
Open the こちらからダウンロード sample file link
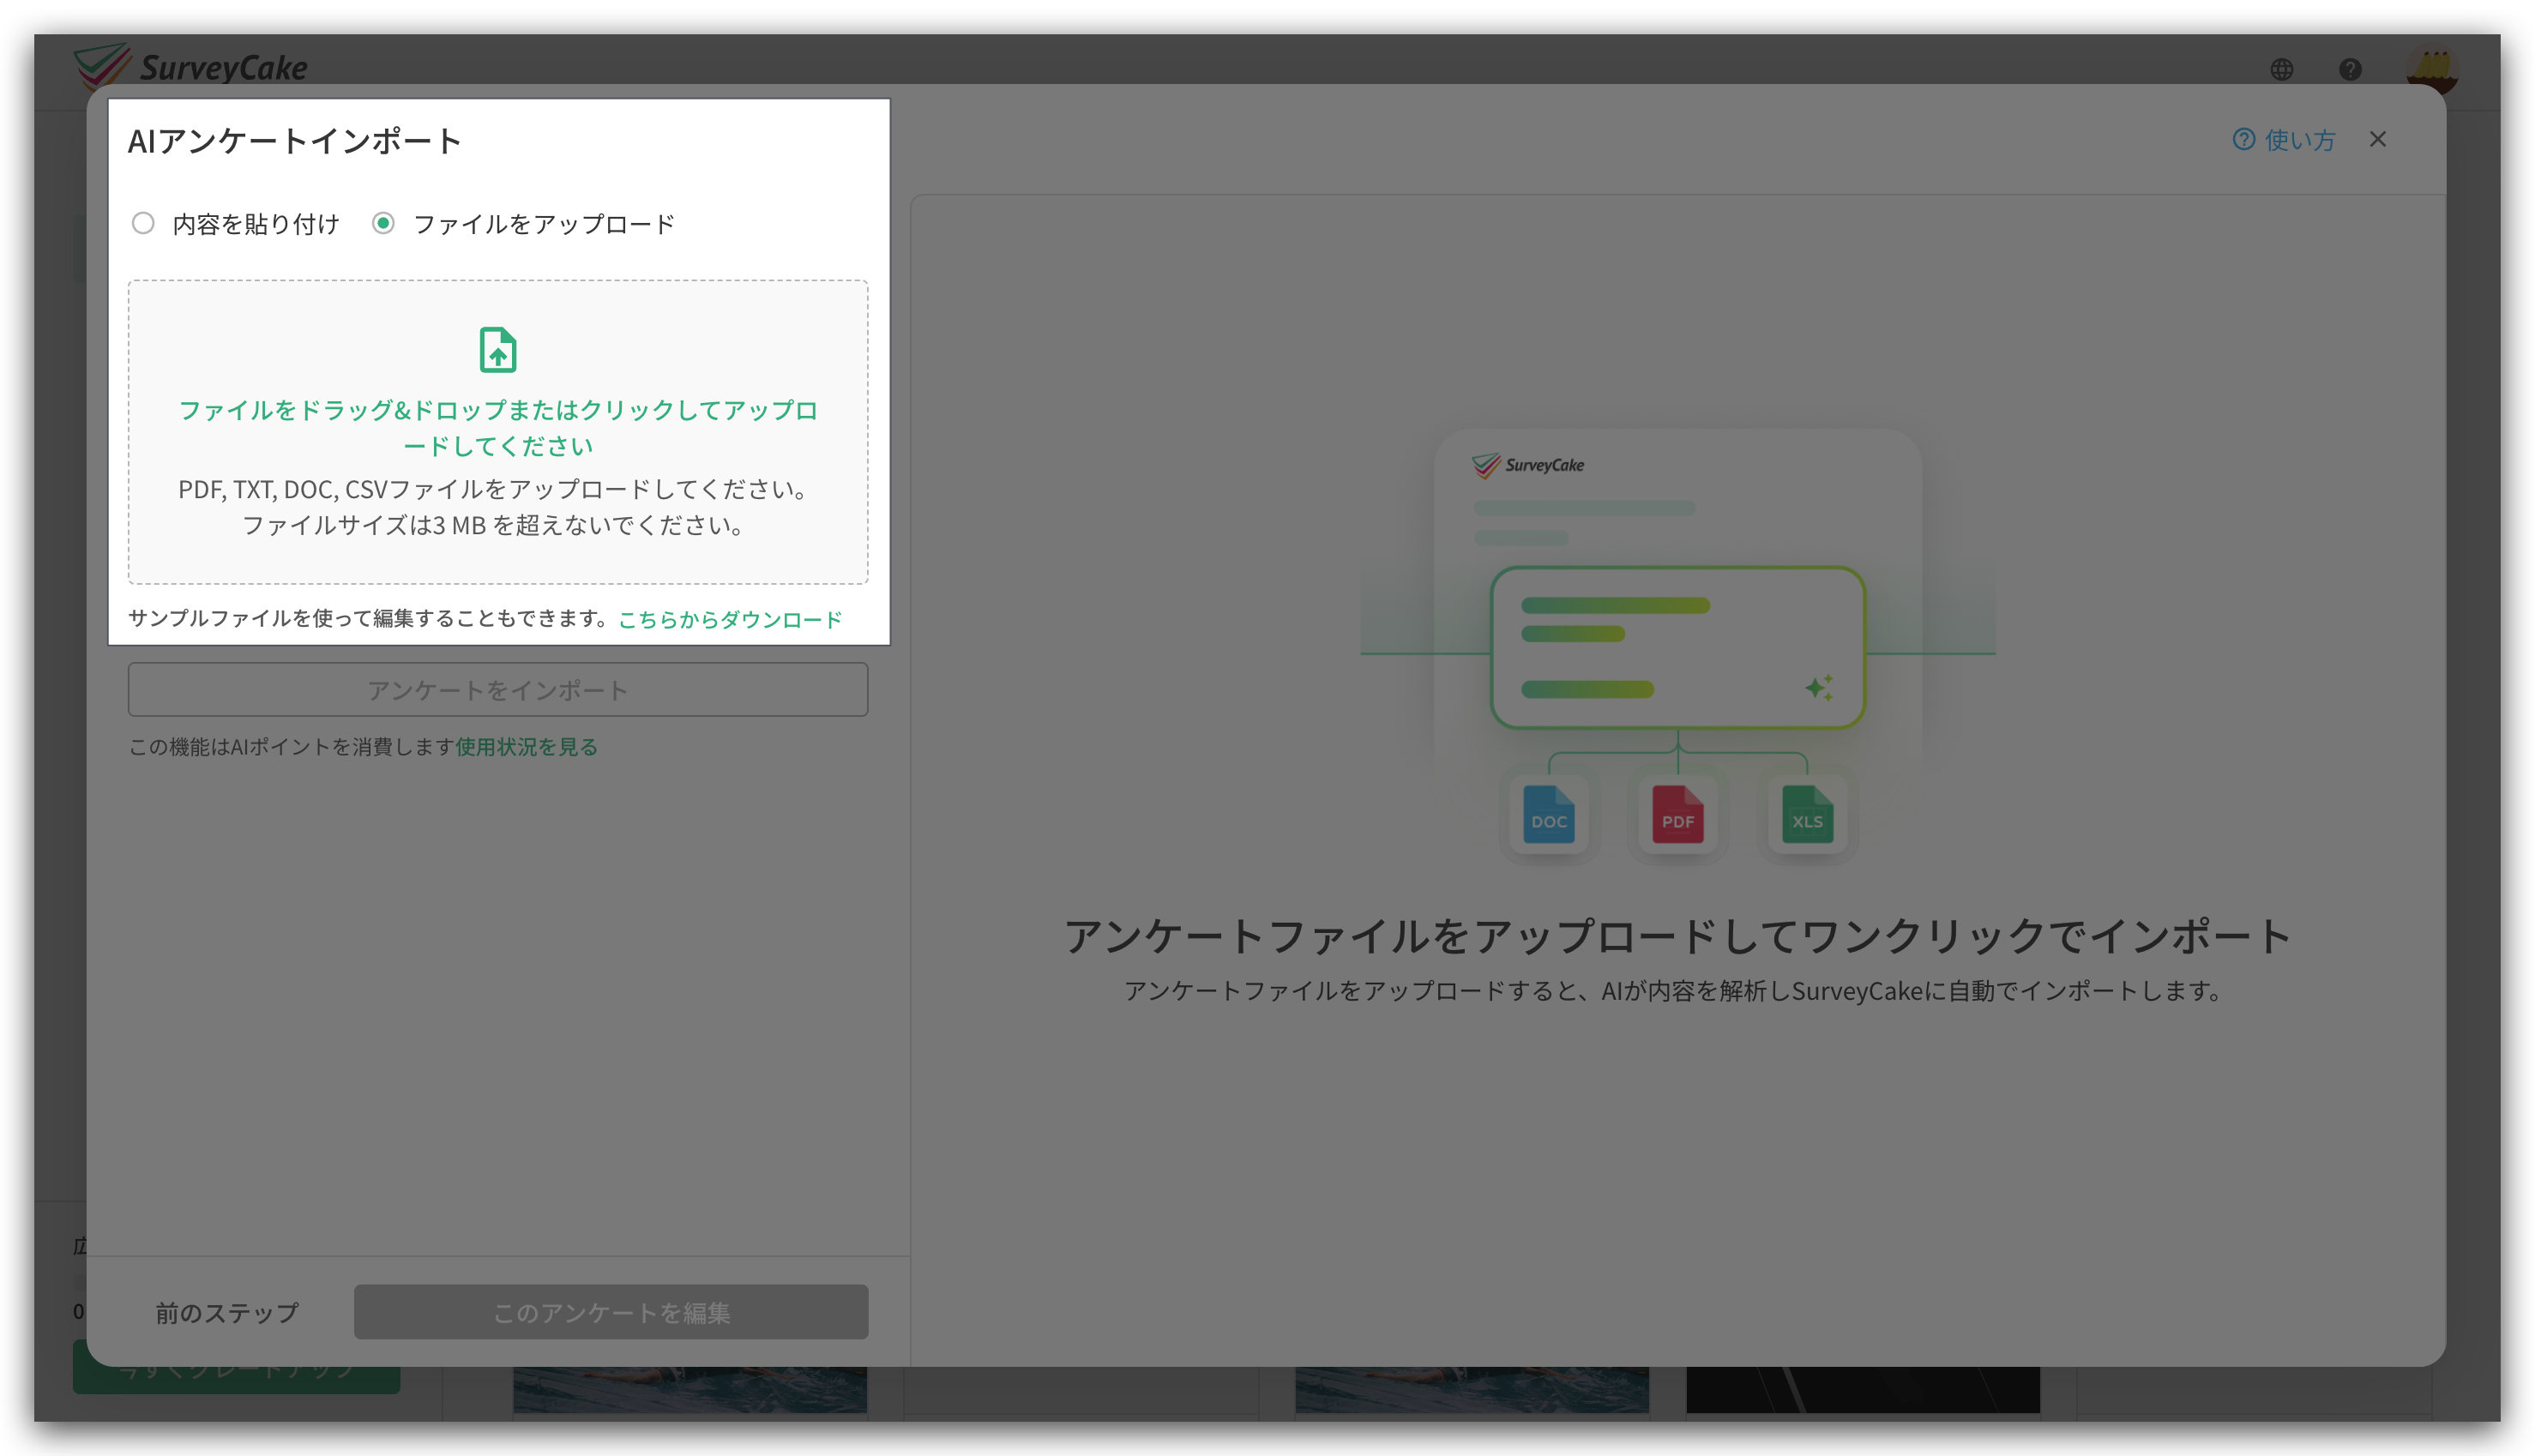click(x=730, y=619)
